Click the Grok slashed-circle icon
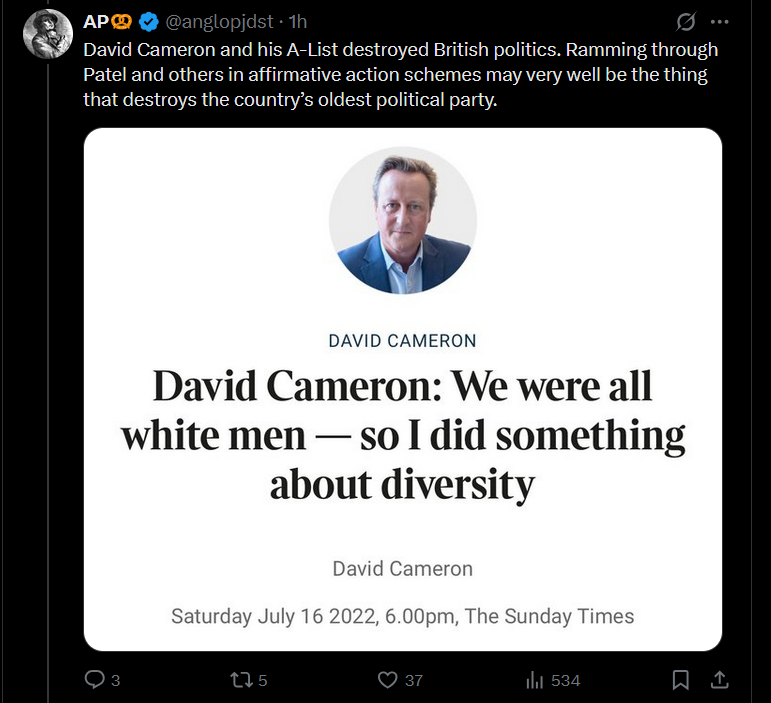 (686, 21)
